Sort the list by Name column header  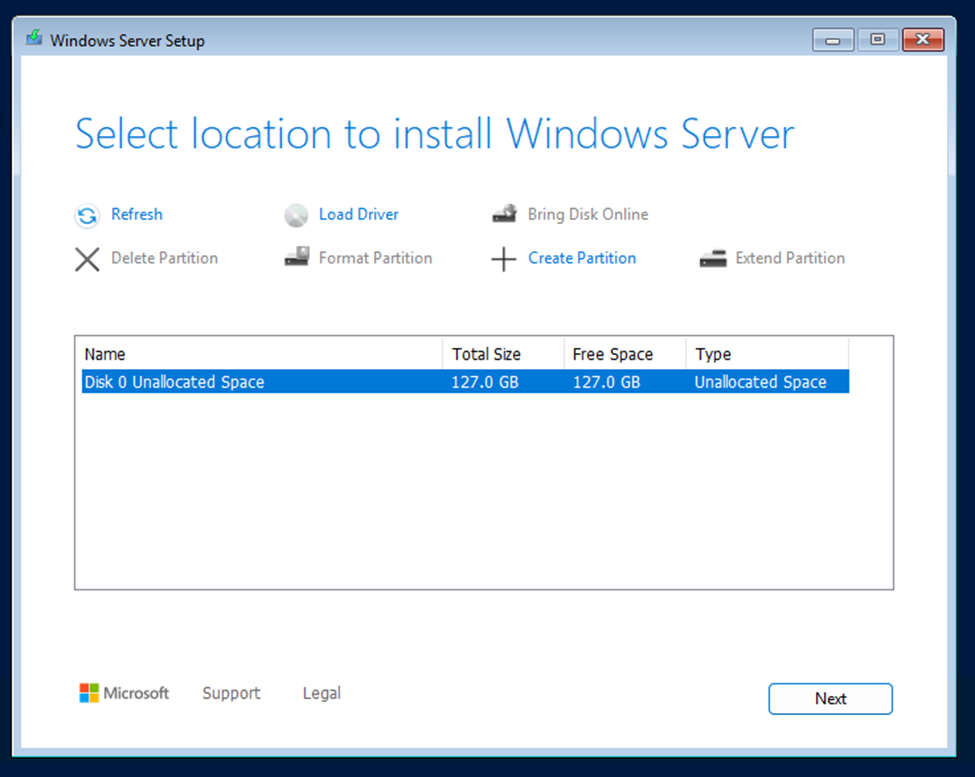click(262, 354)
